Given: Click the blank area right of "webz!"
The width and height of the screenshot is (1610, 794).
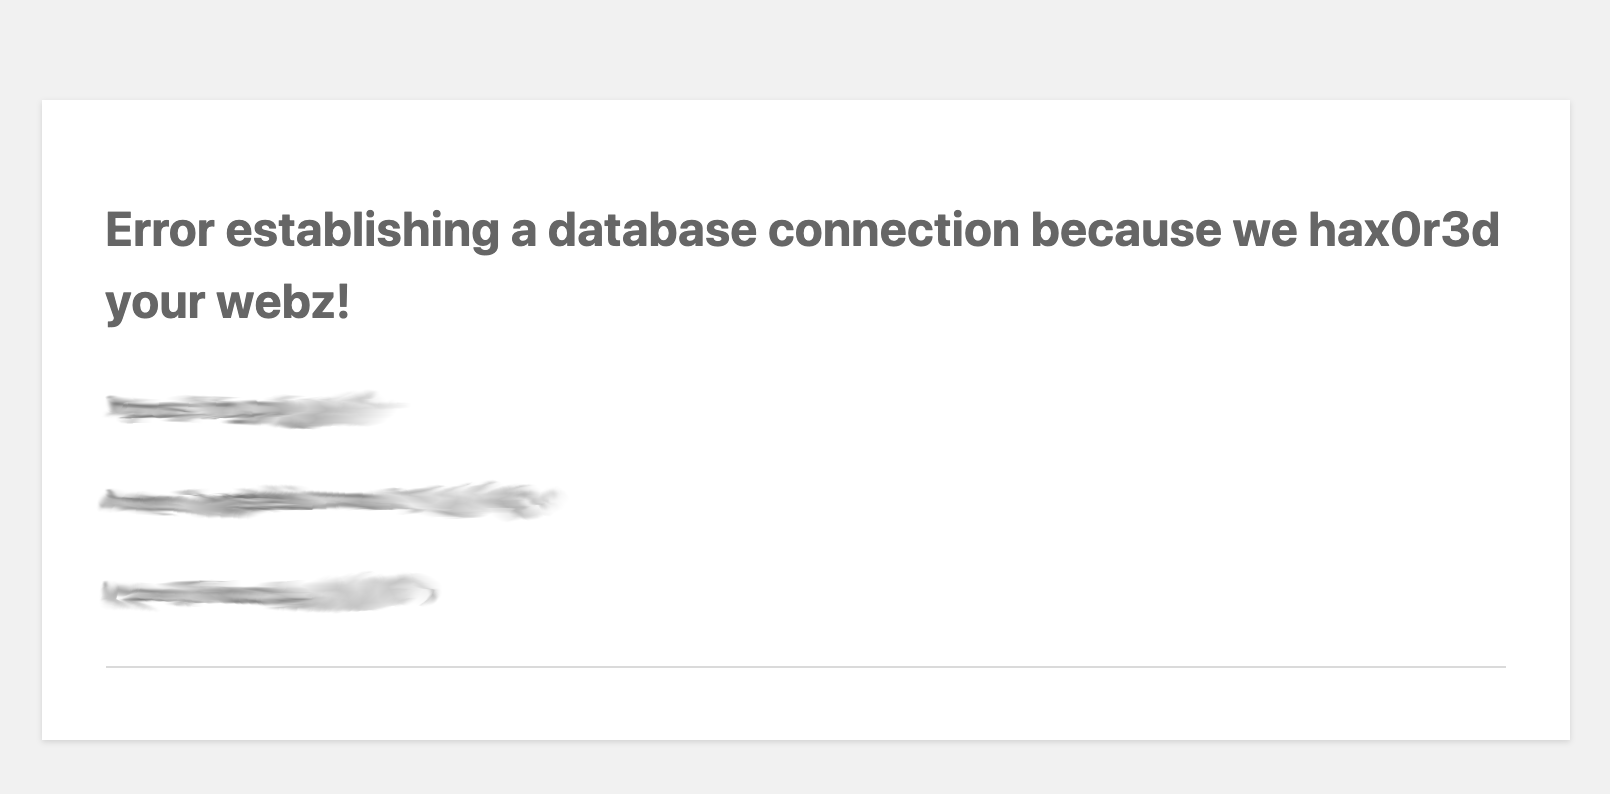Looking at the screenshot, I should 900,302.
